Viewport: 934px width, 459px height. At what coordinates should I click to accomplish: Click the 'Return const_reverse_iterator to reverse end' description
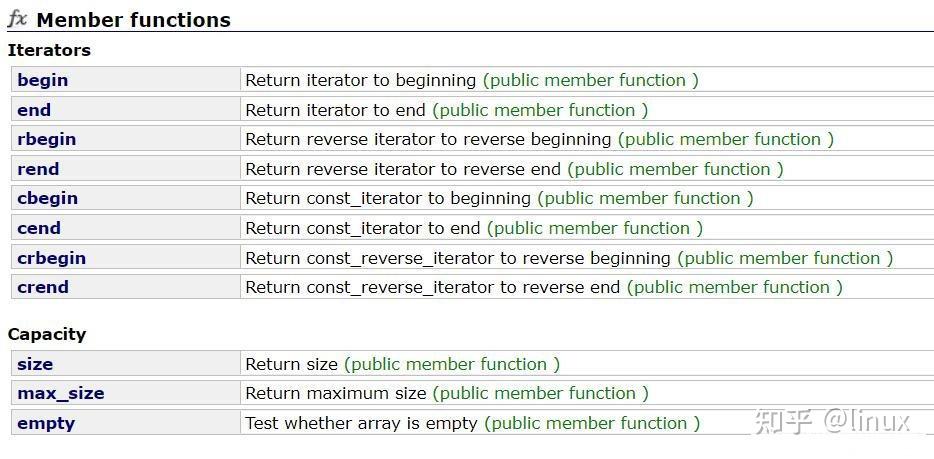point(433,287)
